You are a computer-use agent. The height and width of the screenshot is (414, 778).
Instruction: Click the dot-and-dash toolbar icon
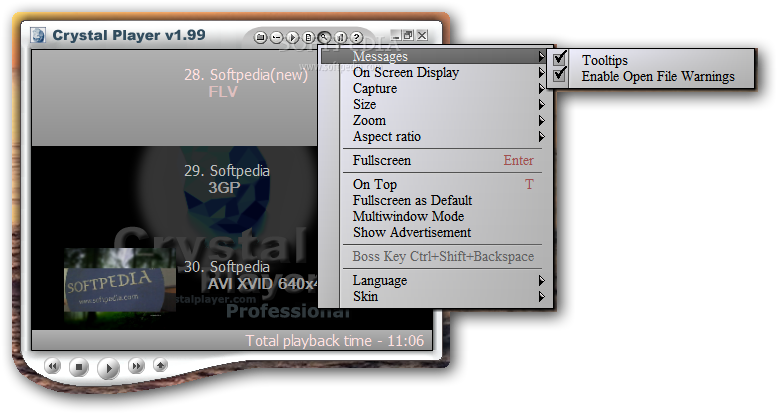point(276,37)
